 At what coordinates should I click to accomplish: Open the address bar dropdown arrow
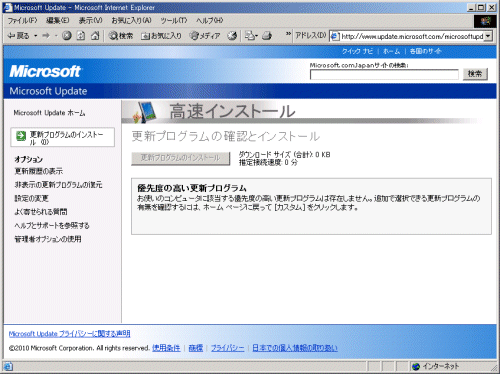click(488, 36)
